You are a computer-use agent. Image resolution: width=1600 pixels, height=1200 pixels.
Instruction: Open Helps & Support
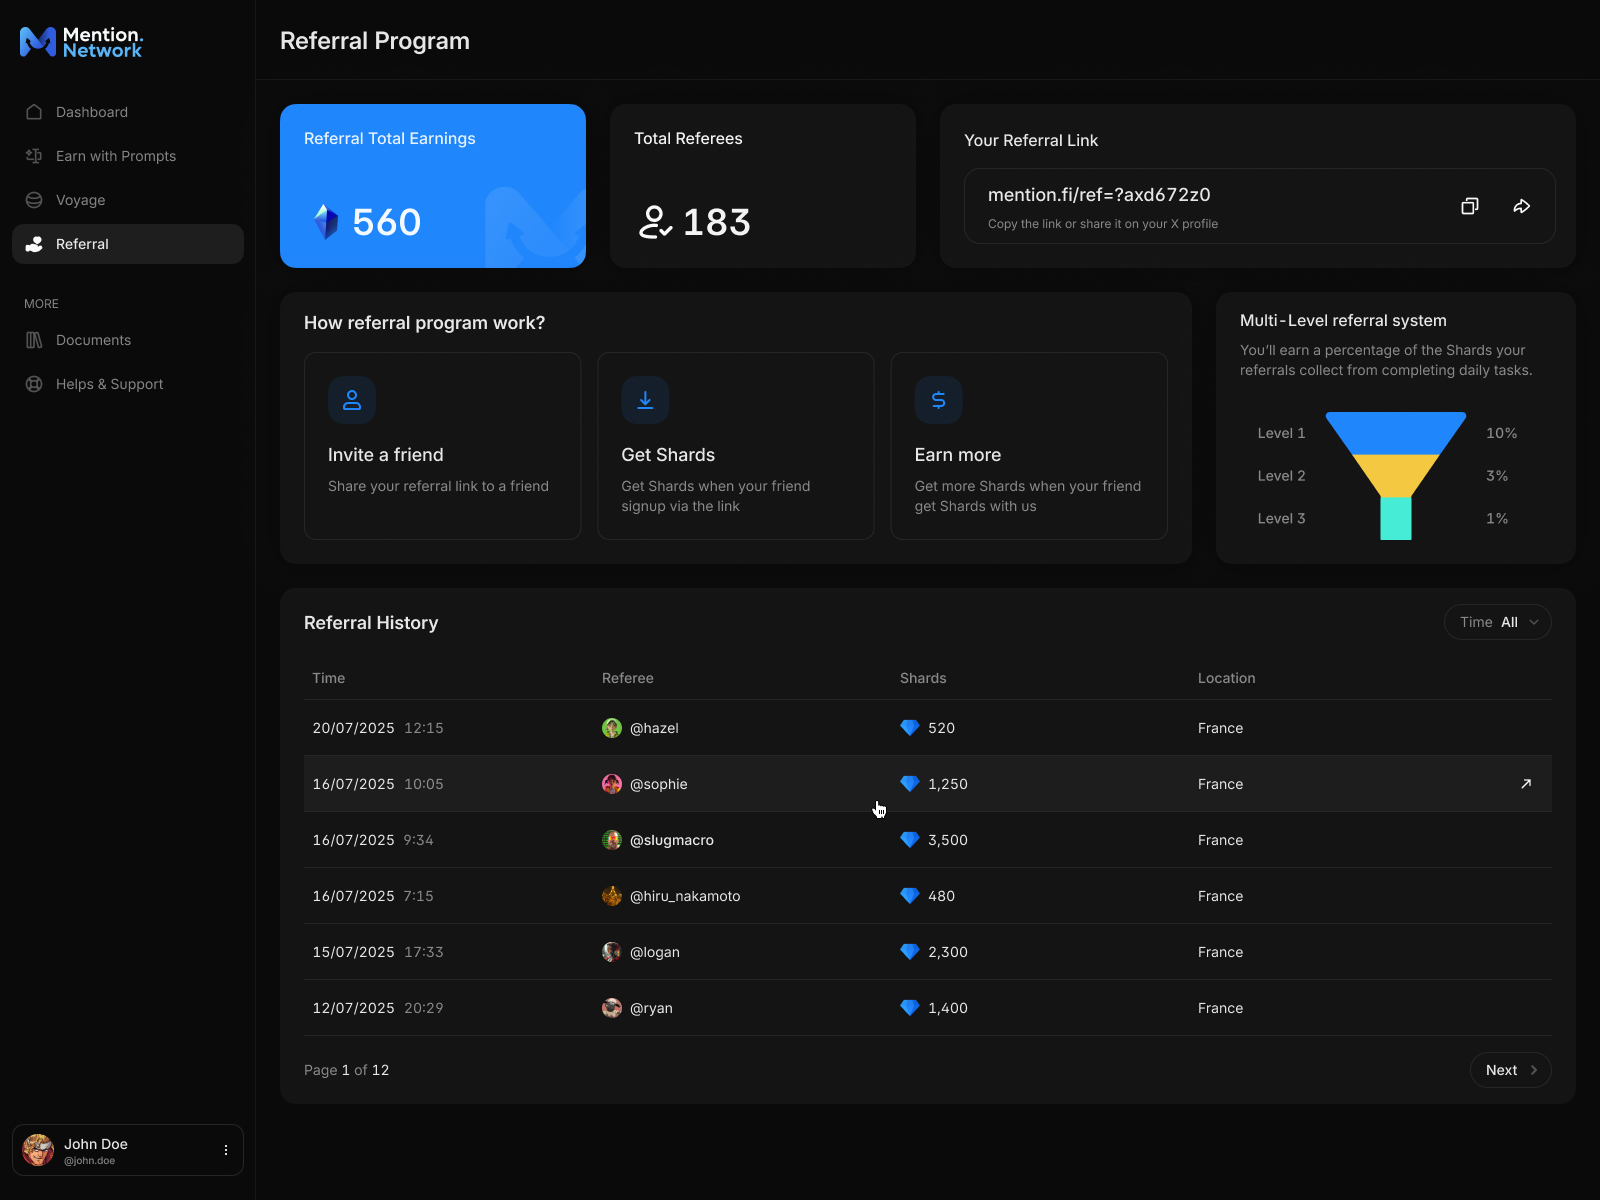128,384
